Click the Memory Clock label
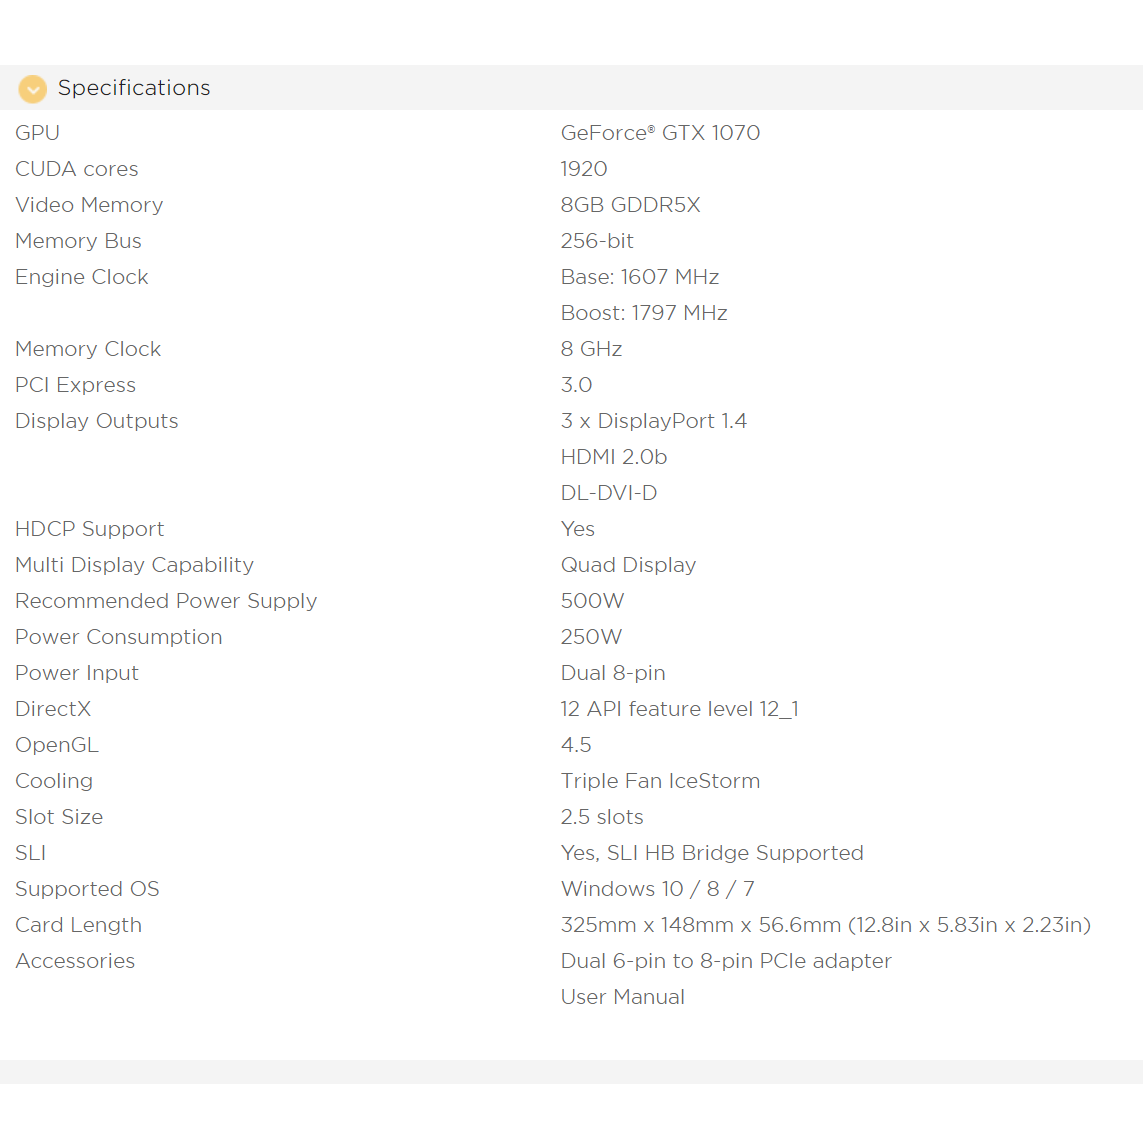The image size is (1143, 1143). point(88,349)
